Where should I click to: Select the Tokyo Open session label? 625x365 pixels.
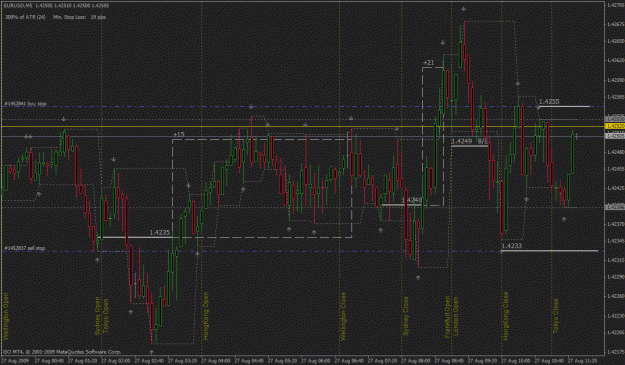coord(106,316)
